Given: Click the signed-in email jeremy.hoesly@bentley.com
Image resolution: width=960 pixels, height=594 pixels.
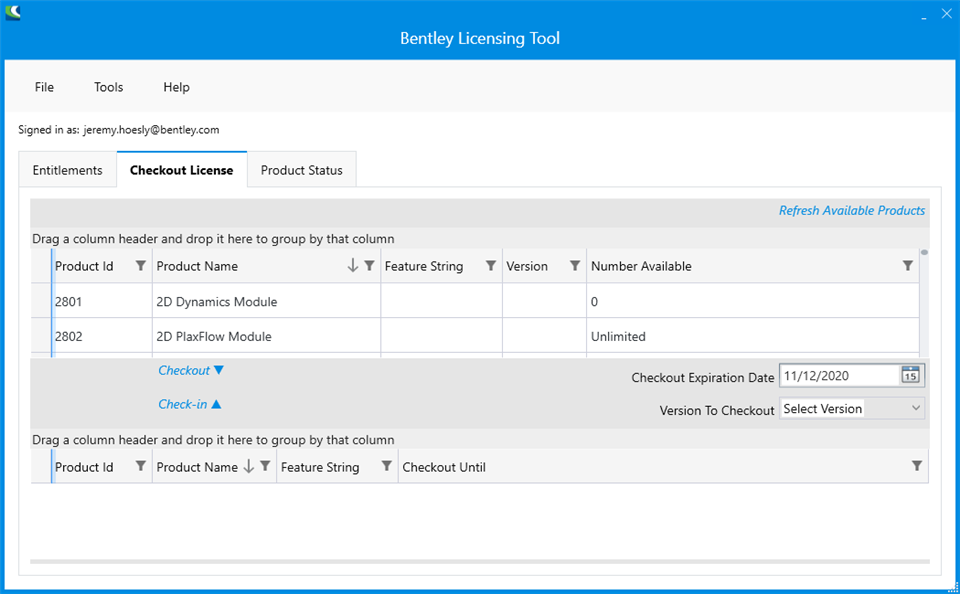Looking at the screenshot, I should (151, 129).
